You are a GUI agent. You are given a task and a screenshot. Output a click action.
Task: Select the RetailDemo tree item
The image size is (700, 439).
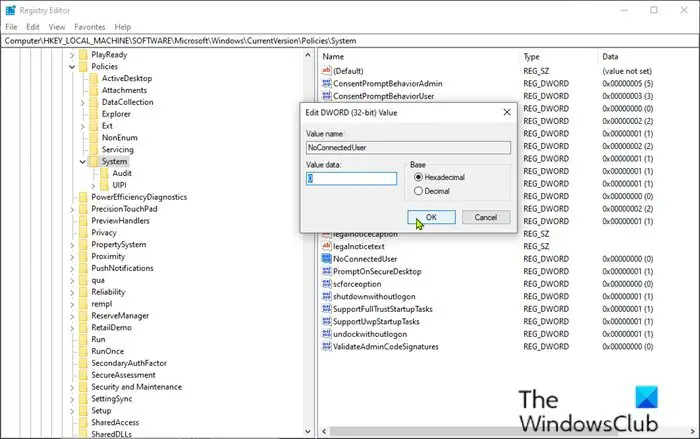click(111, 327)
